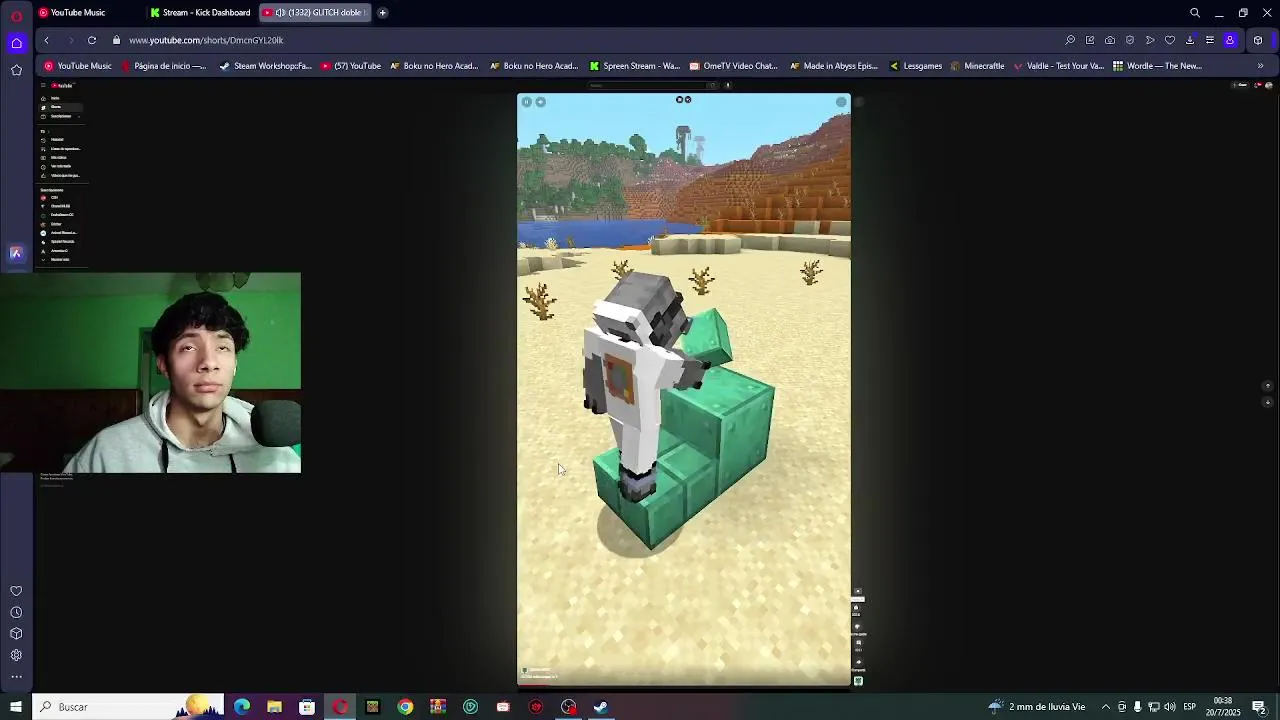Open Página de inicio bookmark
The width and height of the screenshot is (1280, 720).
tap(163, 66)
